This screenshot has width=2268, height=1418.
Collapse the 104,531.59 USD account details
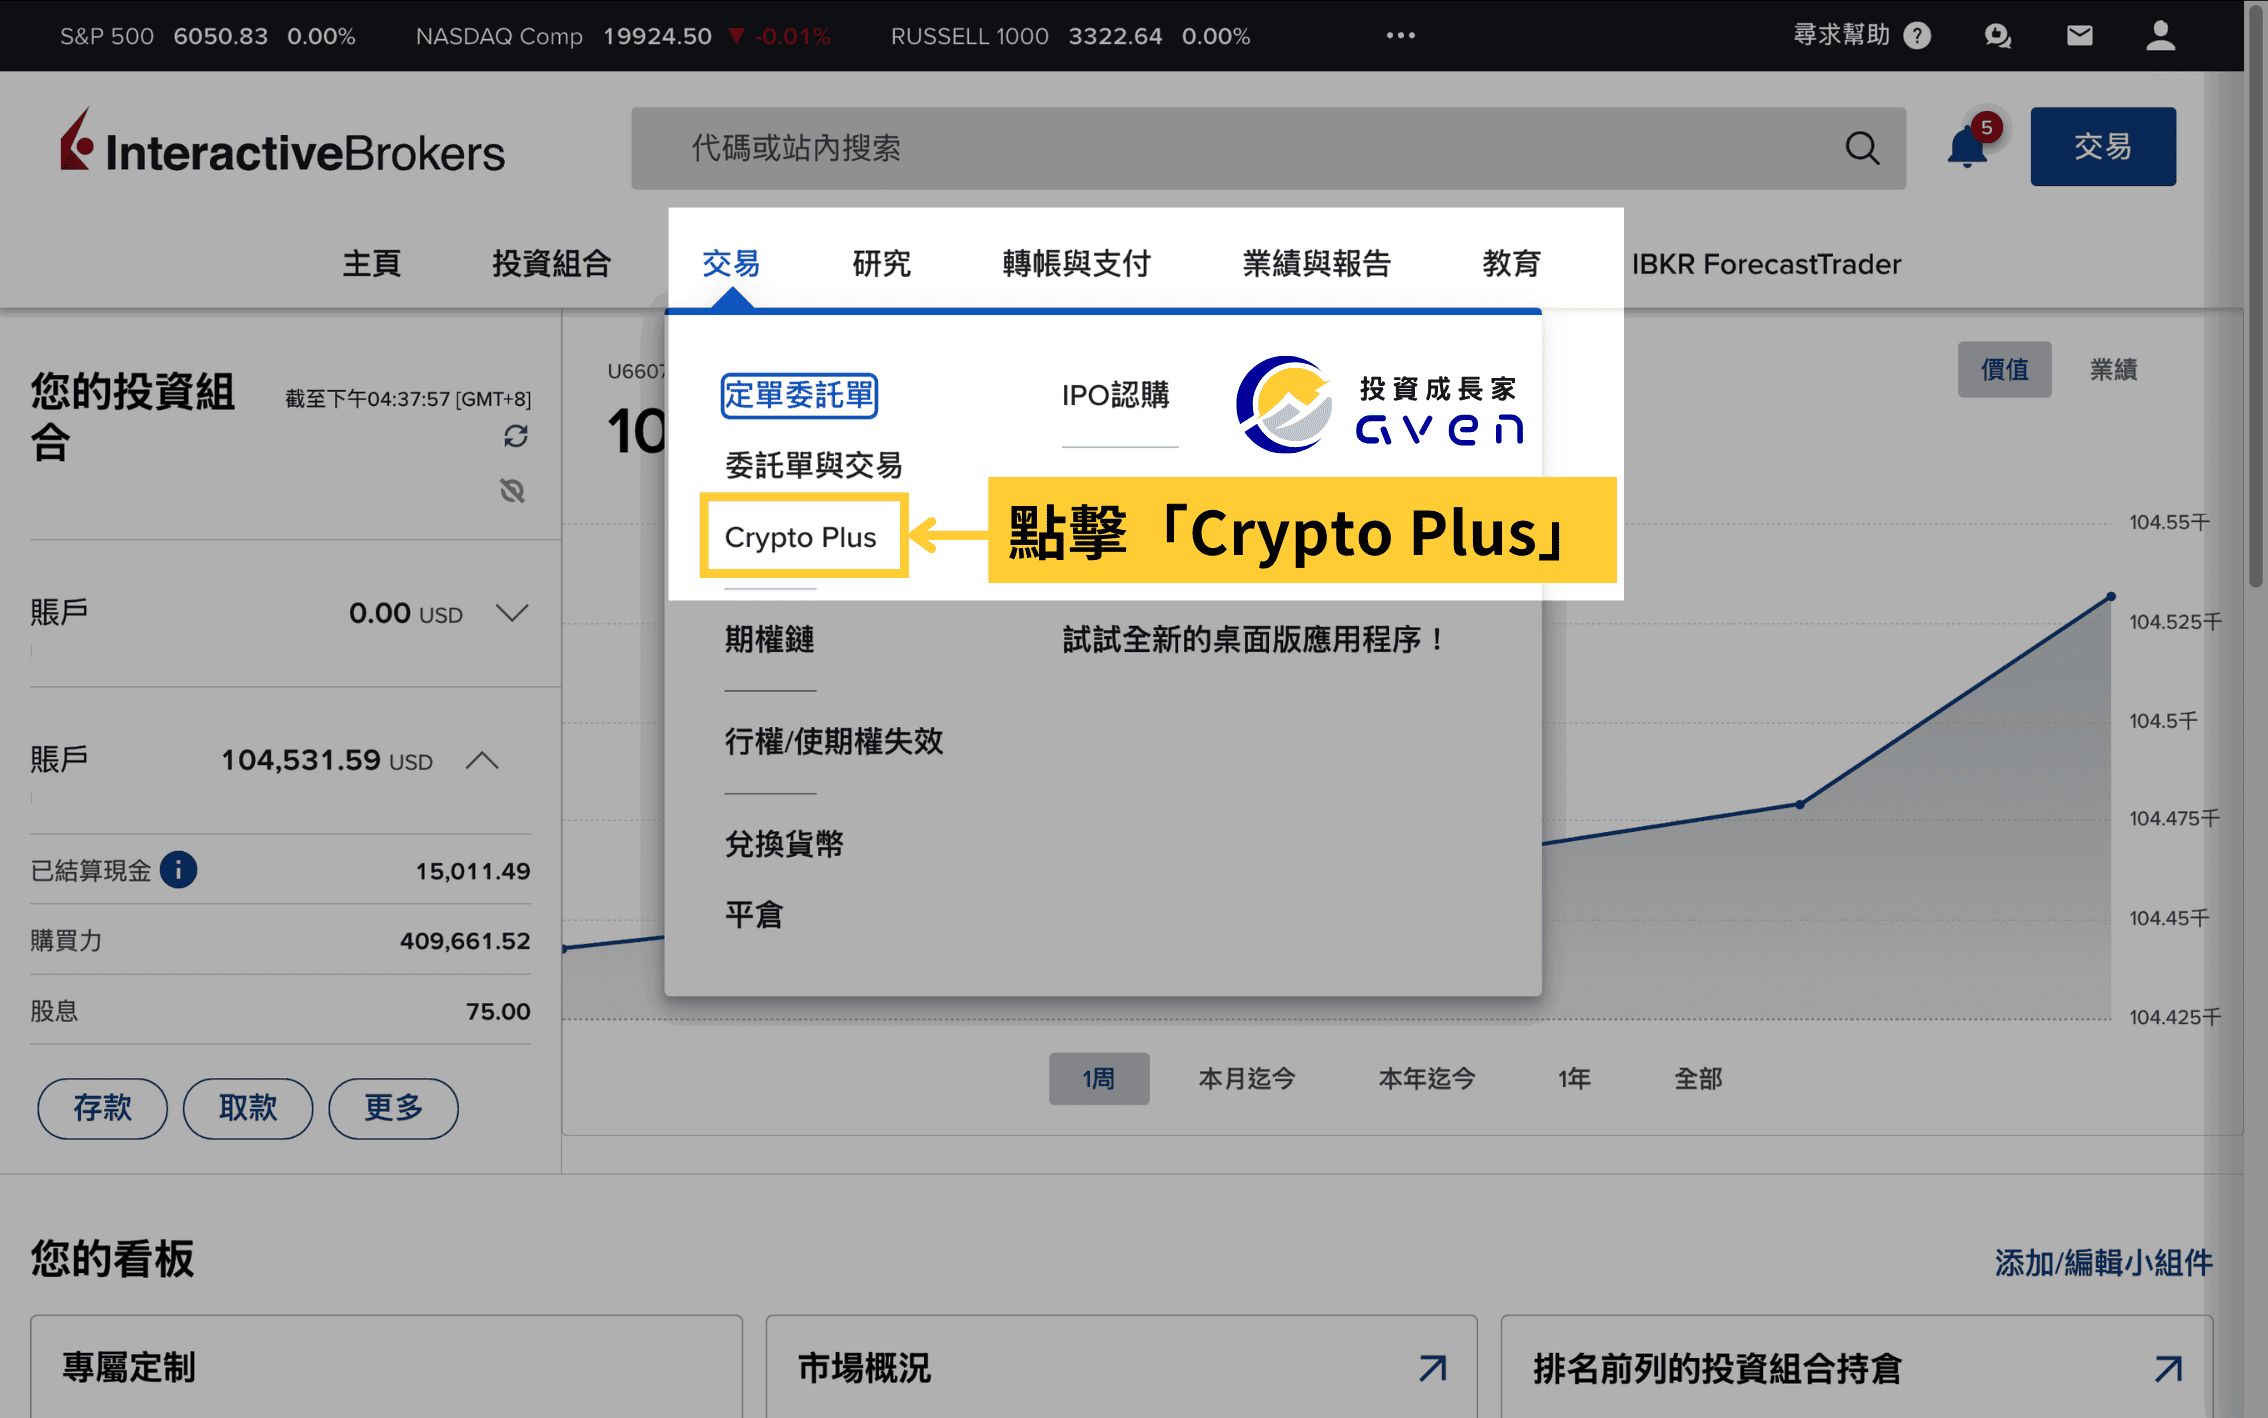482,760
